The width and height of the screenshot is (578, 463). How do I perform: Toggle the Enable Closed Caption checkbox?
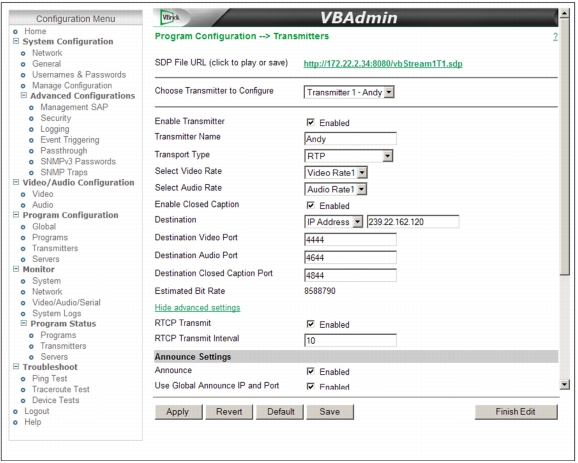[x=311, y=205]
